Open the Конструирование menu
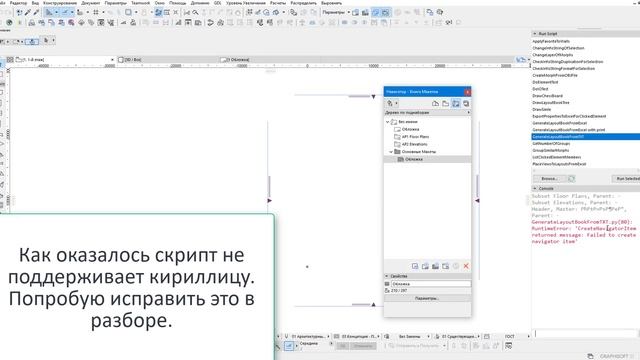The height and width of the screenshot is (360, 640). (60, 3)
